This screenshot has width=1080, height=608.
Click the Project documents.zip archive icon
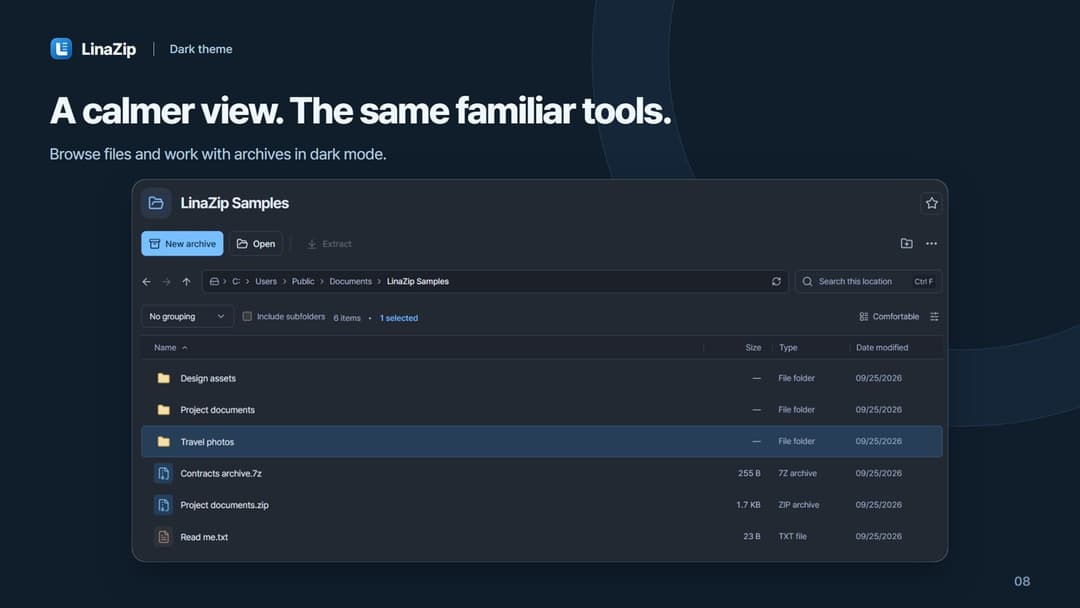[x=163, y=505]
